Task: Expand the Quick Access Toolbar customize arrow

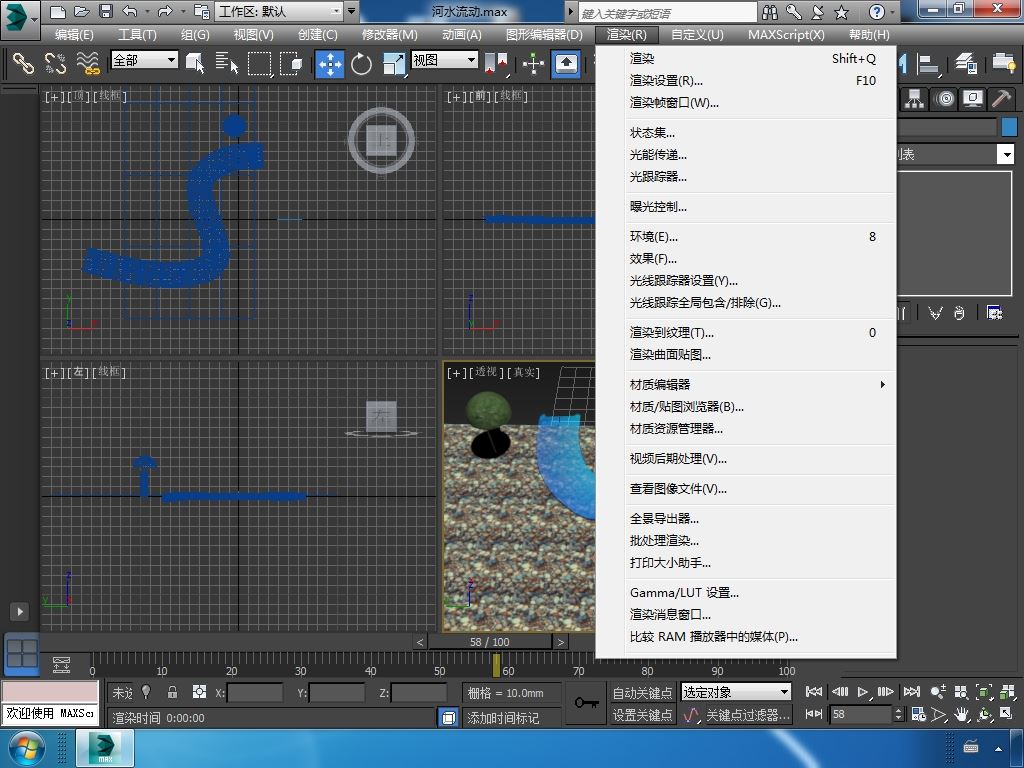Action: tap(351, 11)
